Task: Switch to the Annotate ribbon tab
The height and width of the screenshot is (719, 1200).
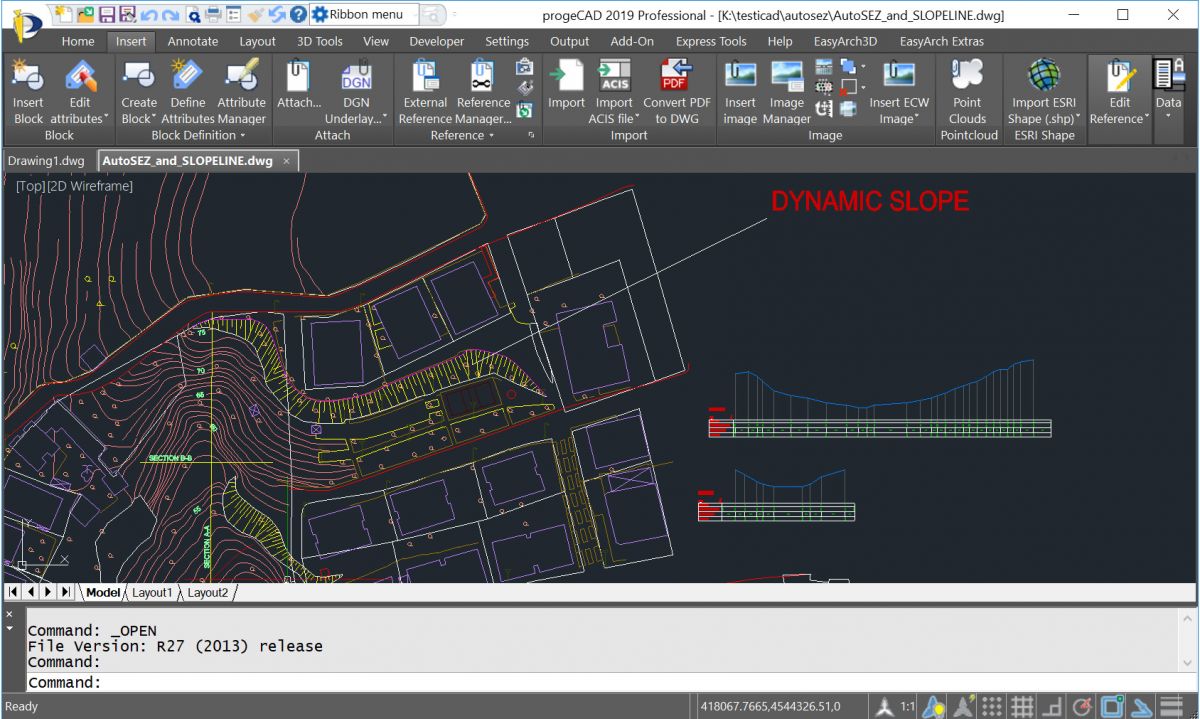Action: (192, 41)
